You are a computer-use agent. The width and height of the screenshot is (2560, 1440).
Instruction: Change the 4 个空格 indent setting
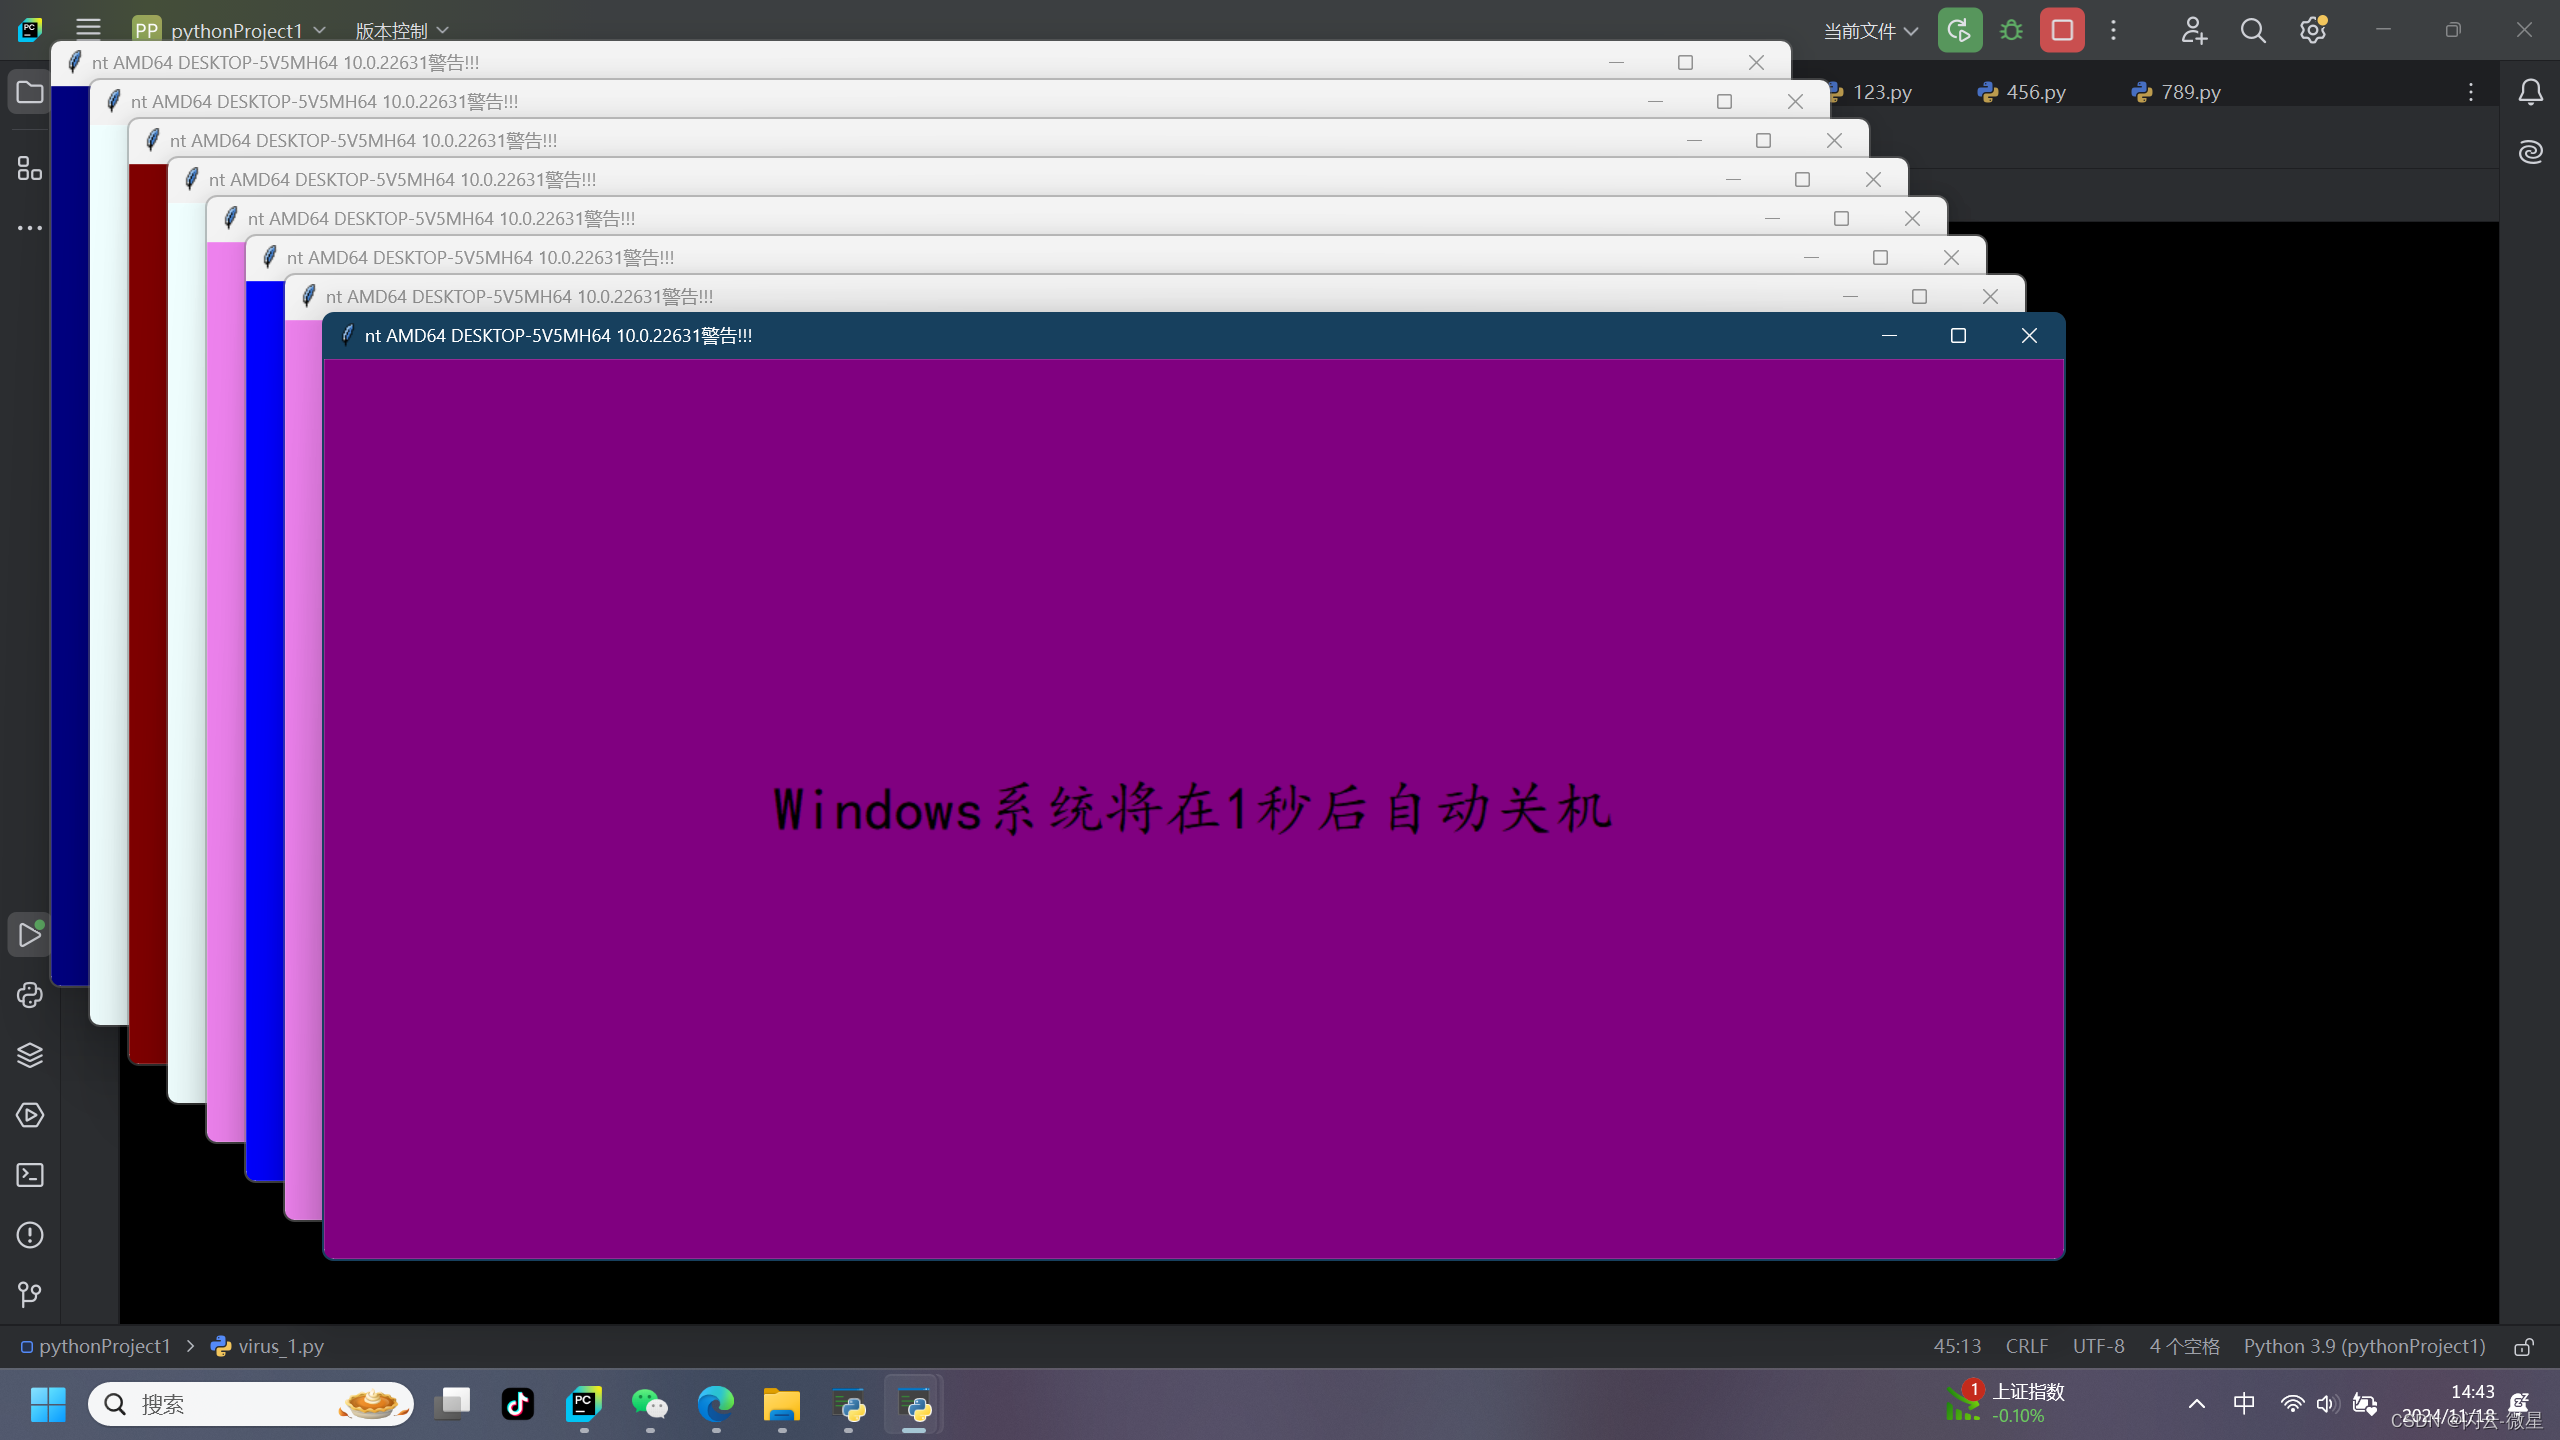2184,1346
